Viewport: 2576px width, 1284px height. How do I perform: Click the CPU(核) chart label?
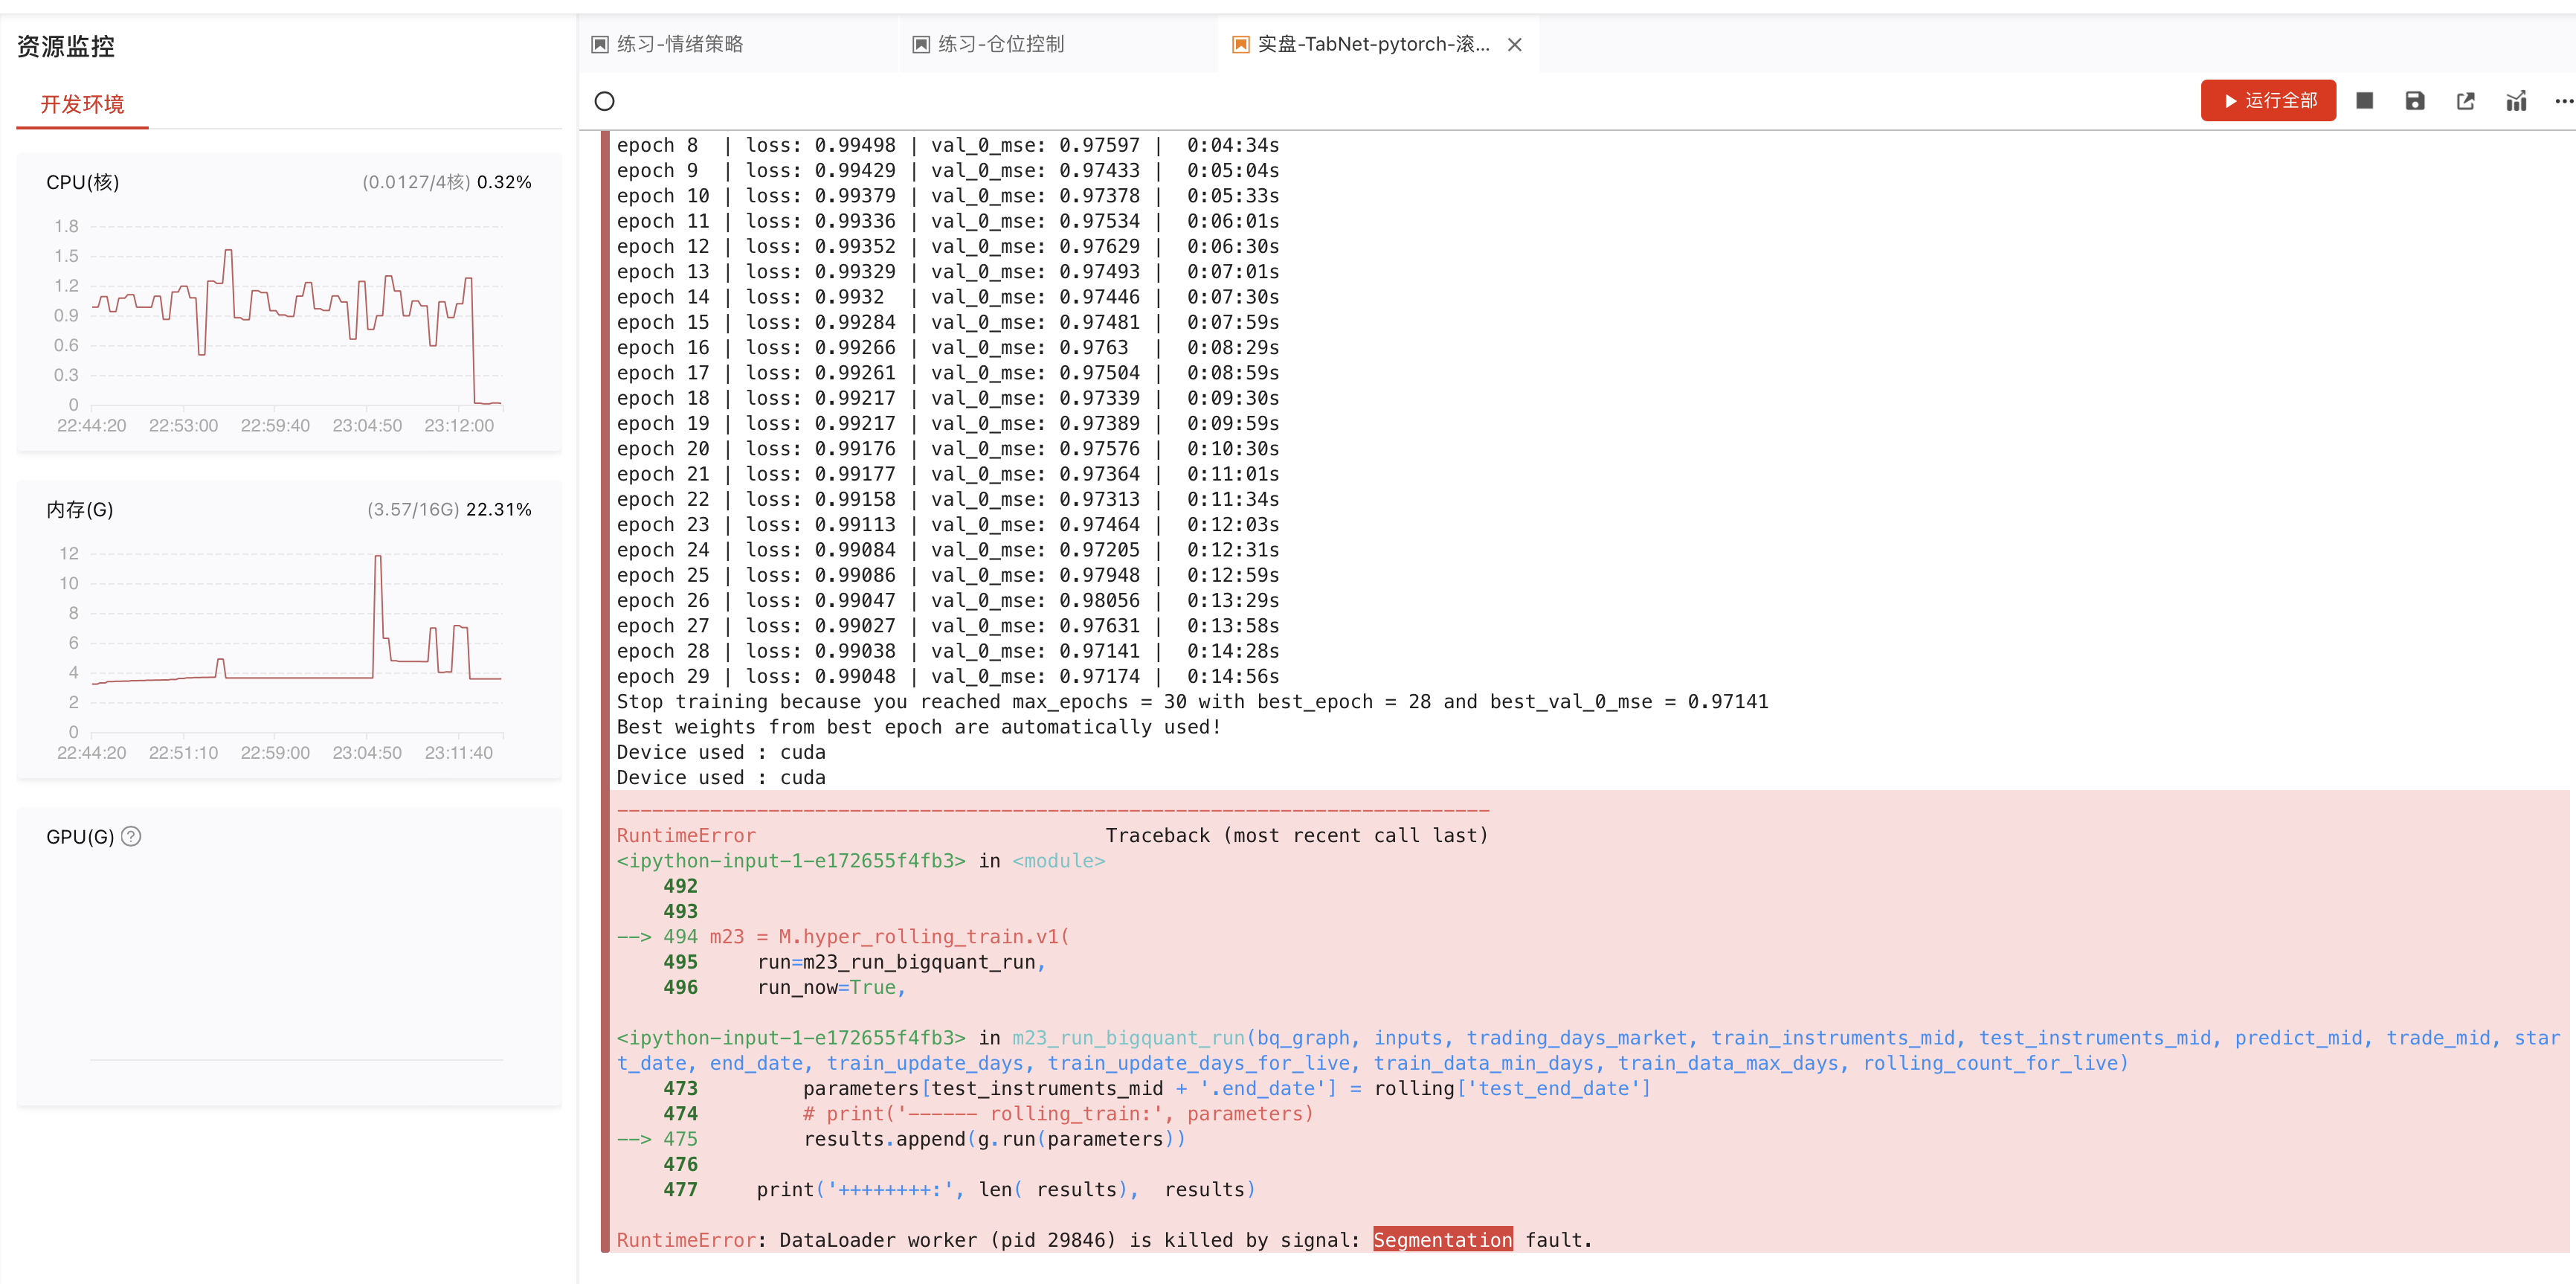(x=82, y=182)
